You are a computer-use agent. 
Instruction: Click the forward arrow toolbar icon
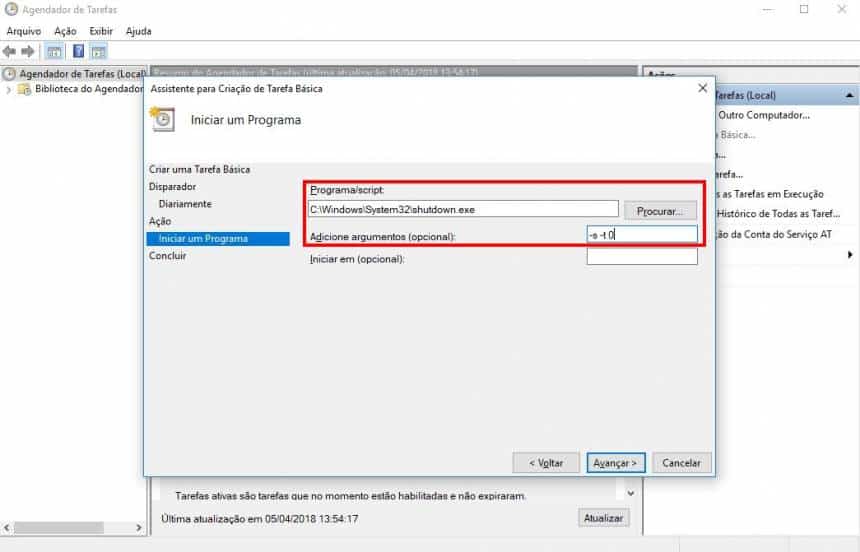(27, 52)
